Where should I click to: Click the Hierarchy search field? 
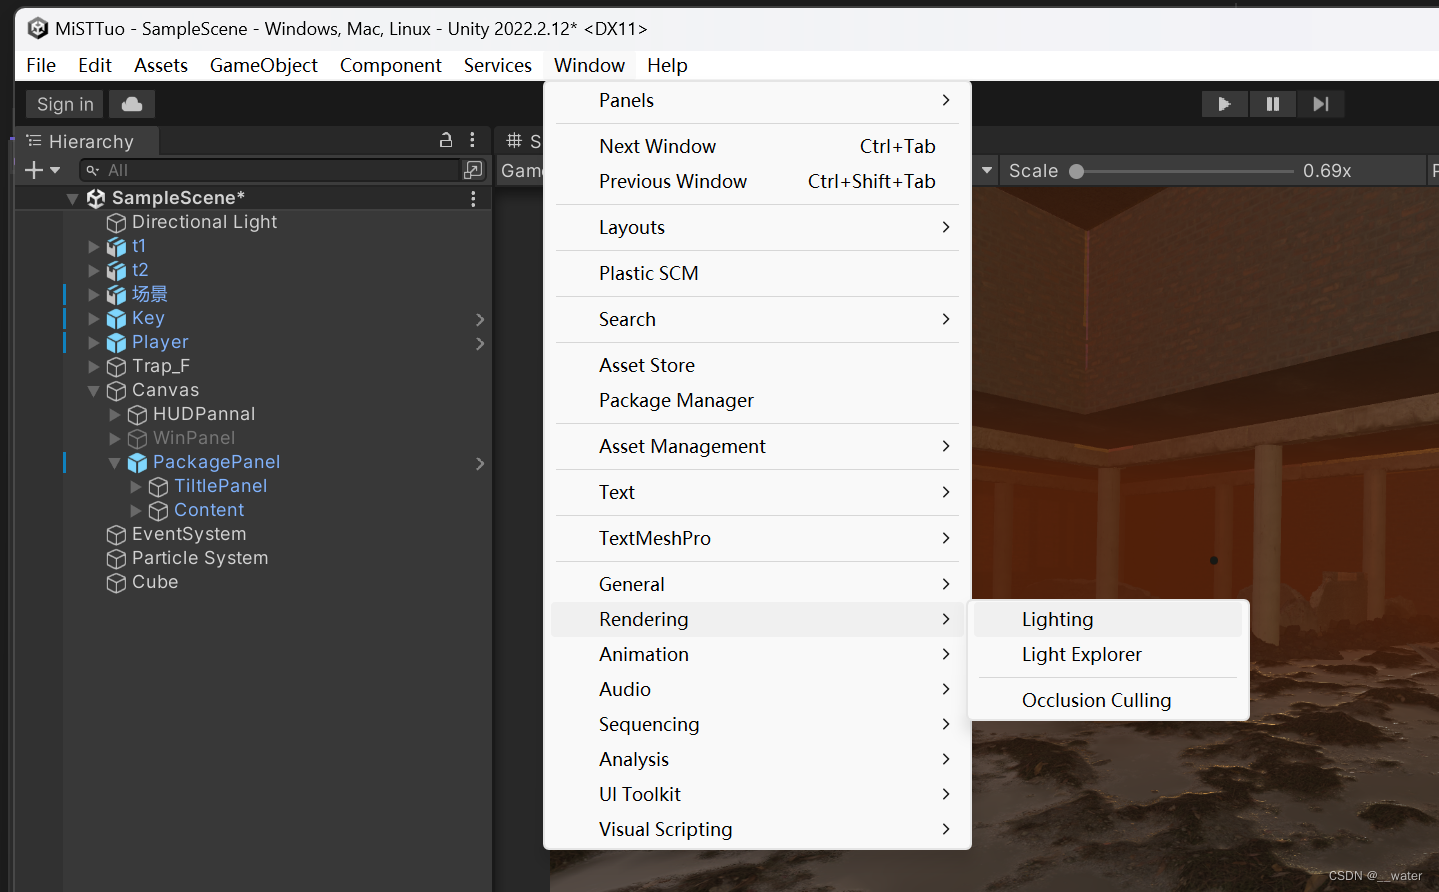[269, 170]
